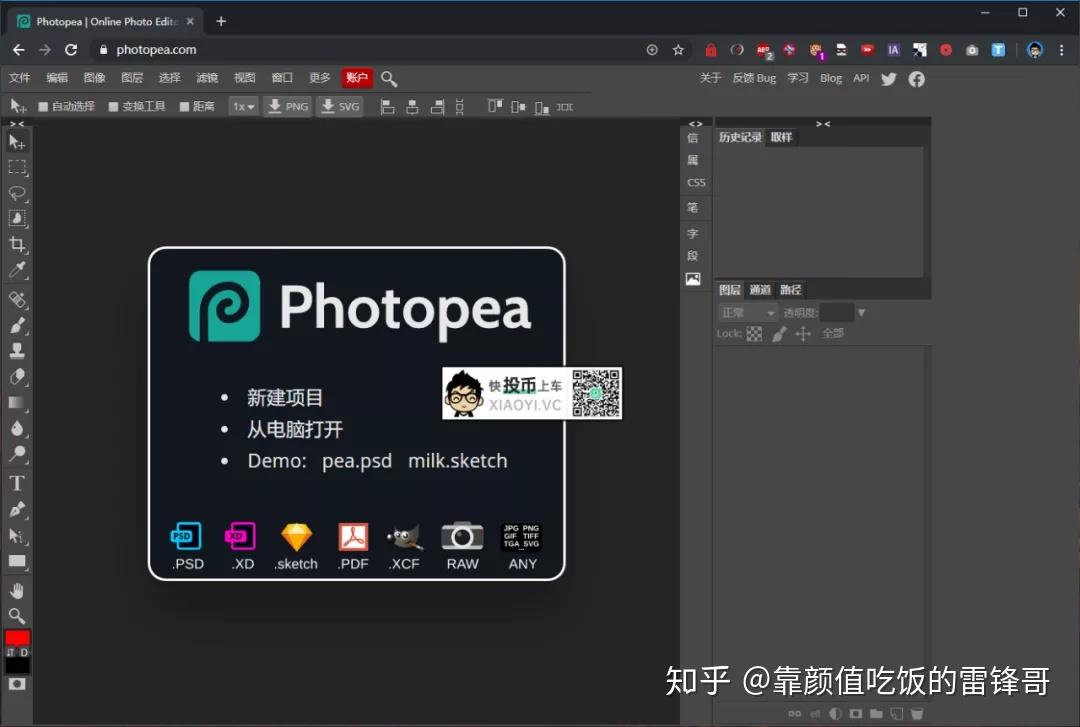Screen dimensions: 1080x727
Task: Open the milk.sketch demo file
Action: tap(457, 461)
